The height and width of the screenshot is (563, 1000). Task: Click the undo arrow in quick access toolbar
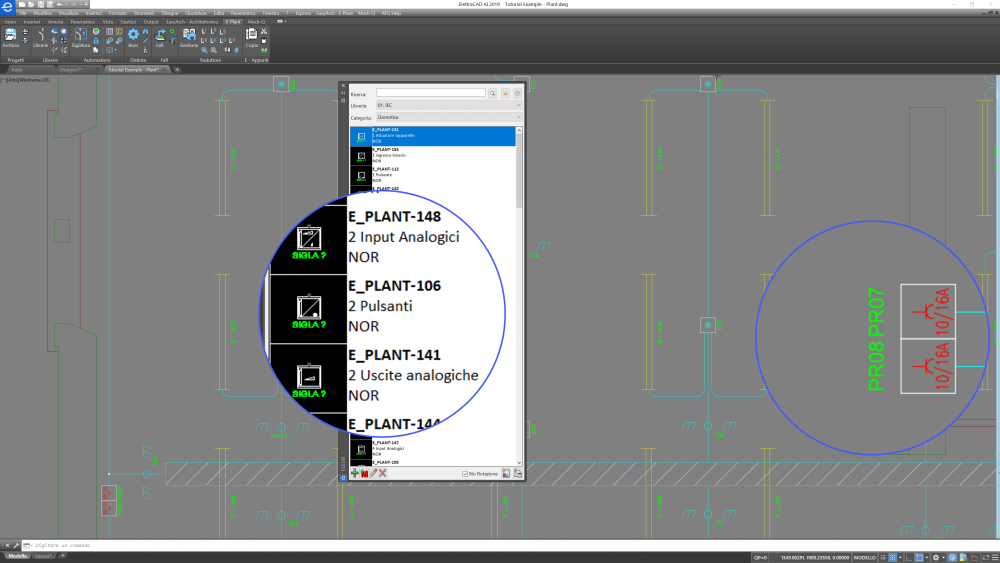pos(59,4)
